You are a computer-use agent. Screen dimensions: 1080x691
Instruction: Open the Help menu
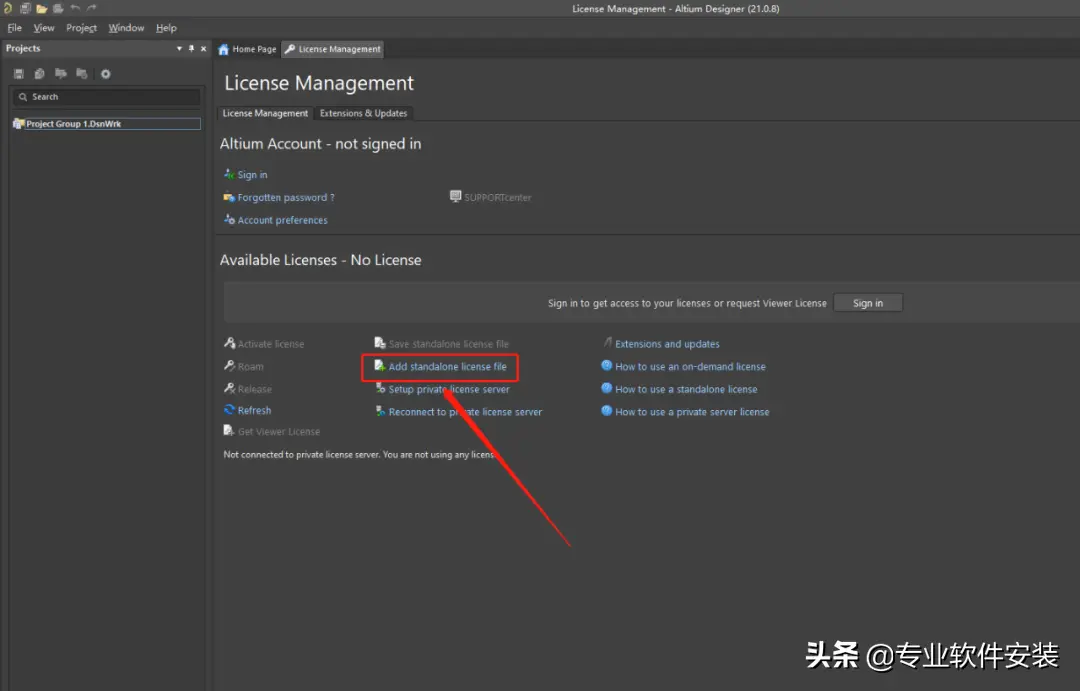pyautogui.click(x=166, y=28)
